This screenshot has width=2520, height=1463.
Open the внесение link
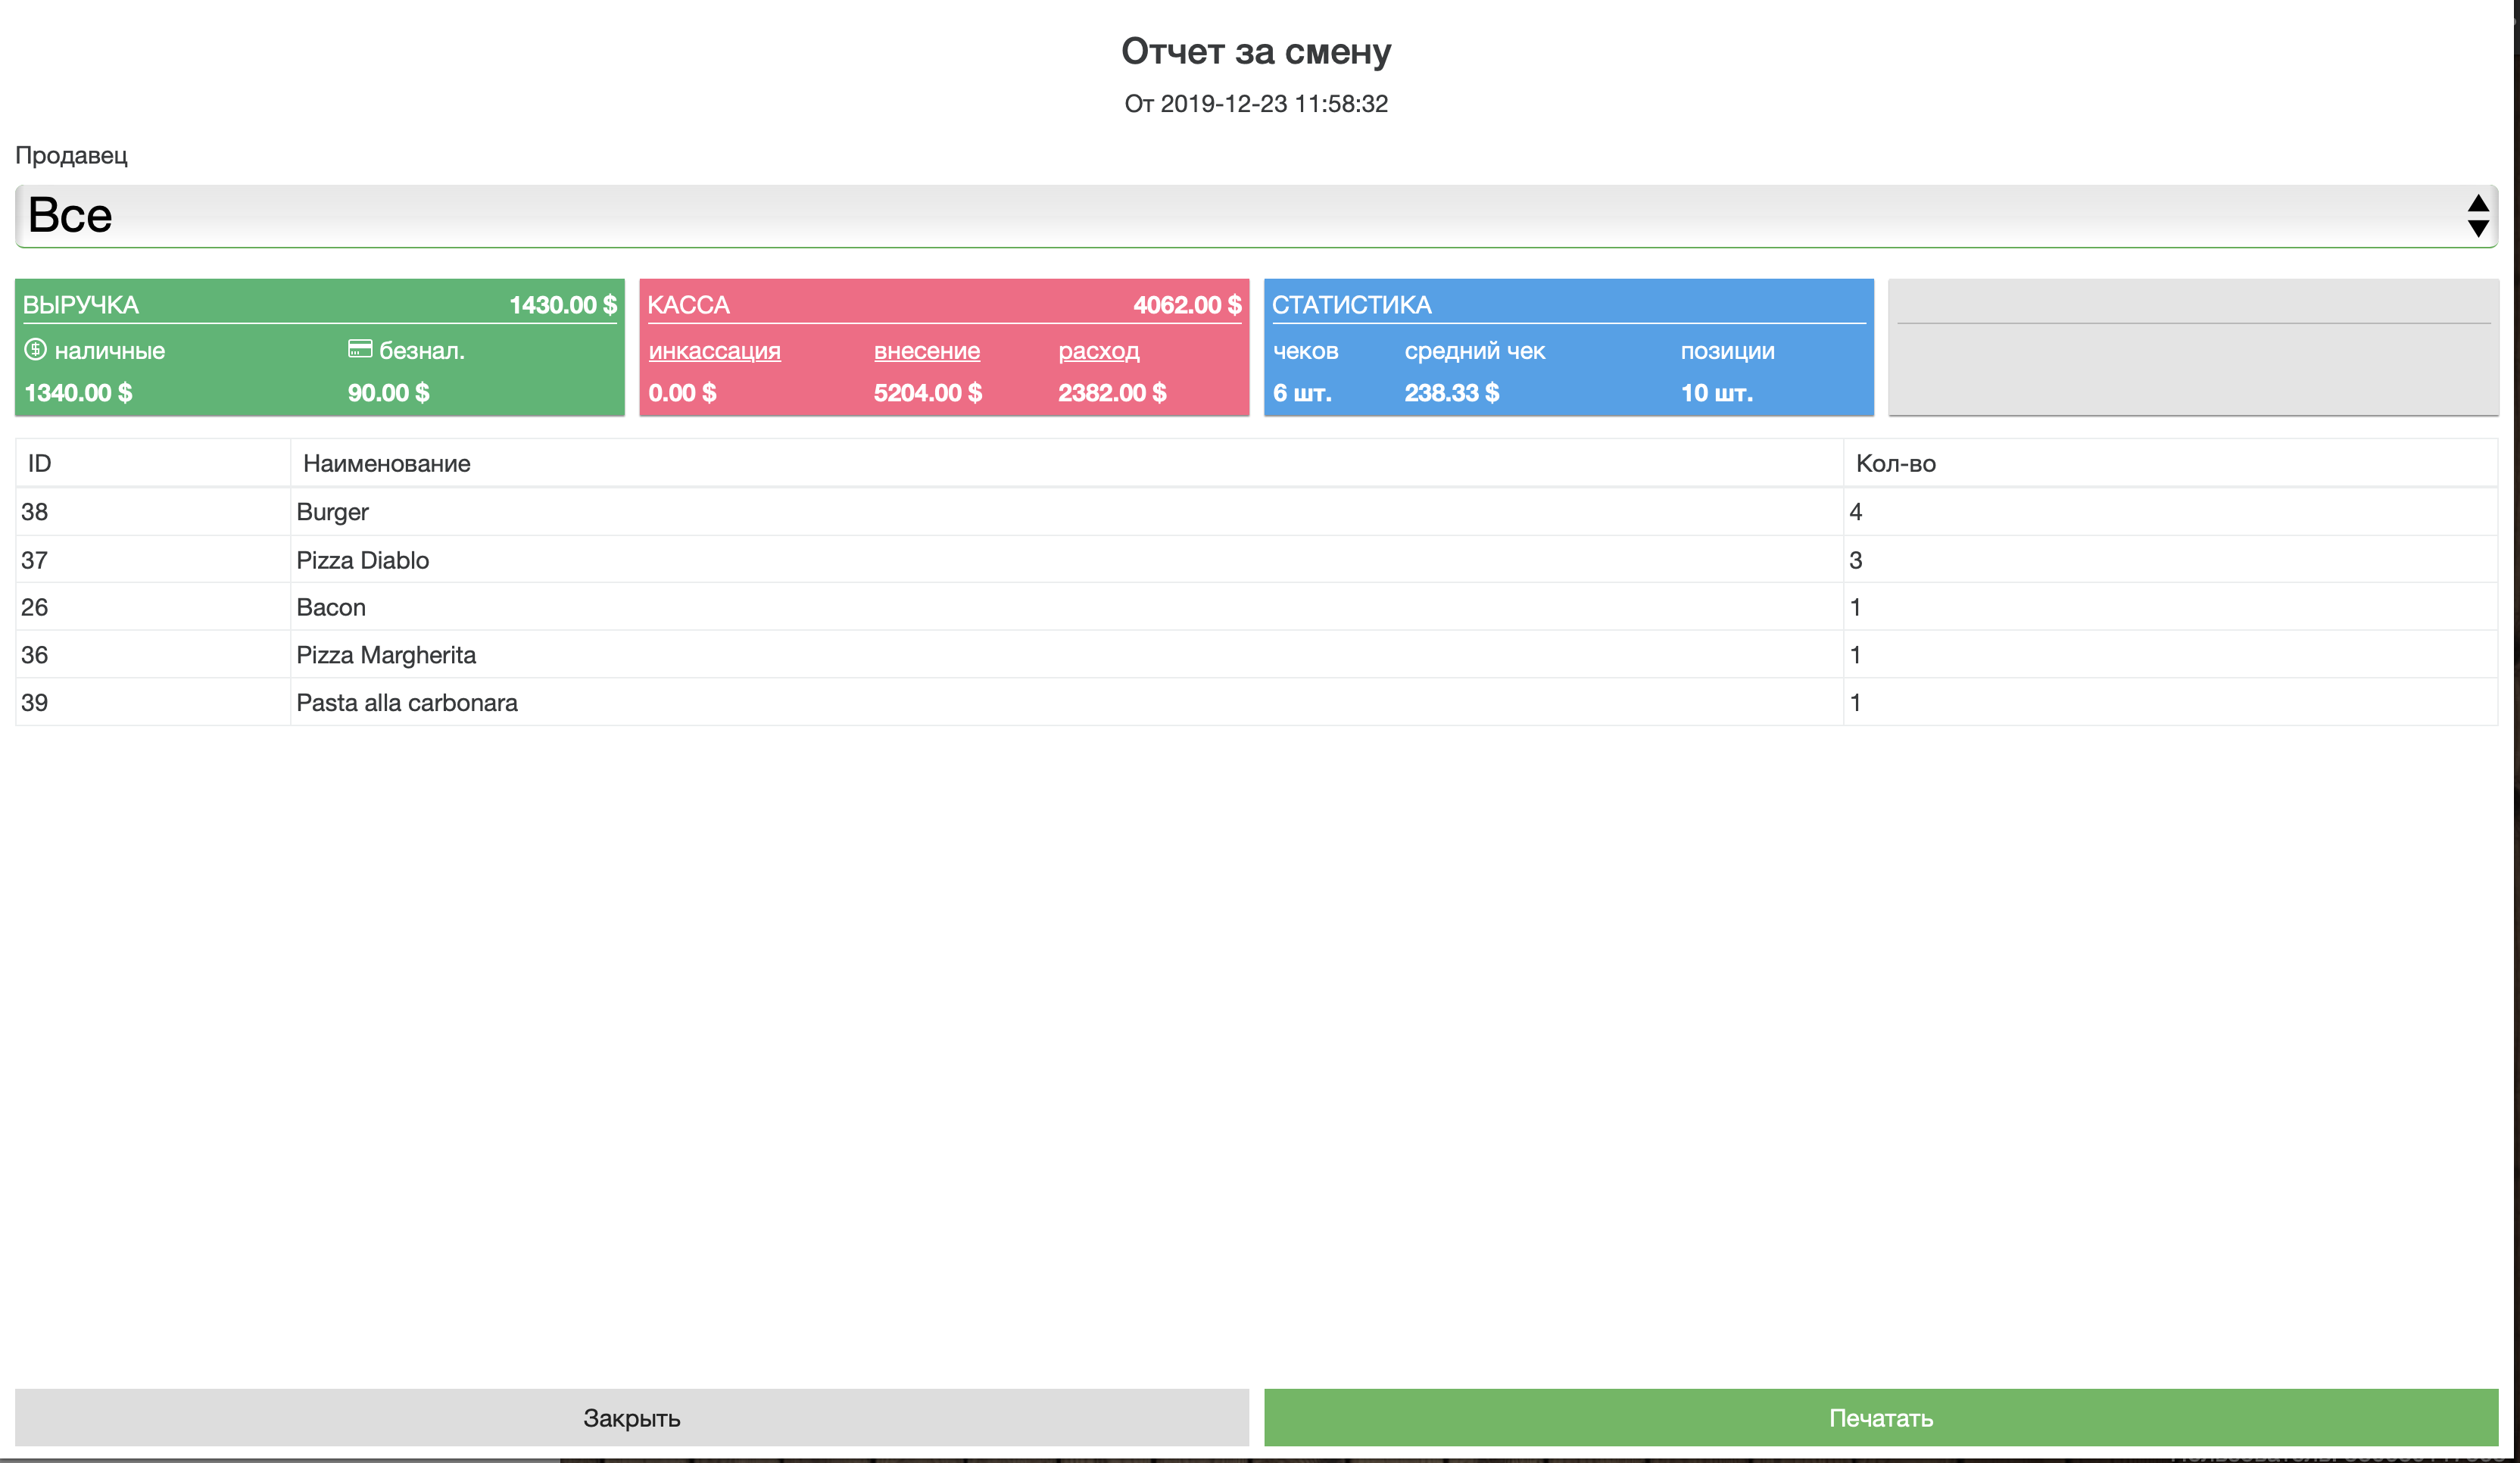click(x=926, y=351)
